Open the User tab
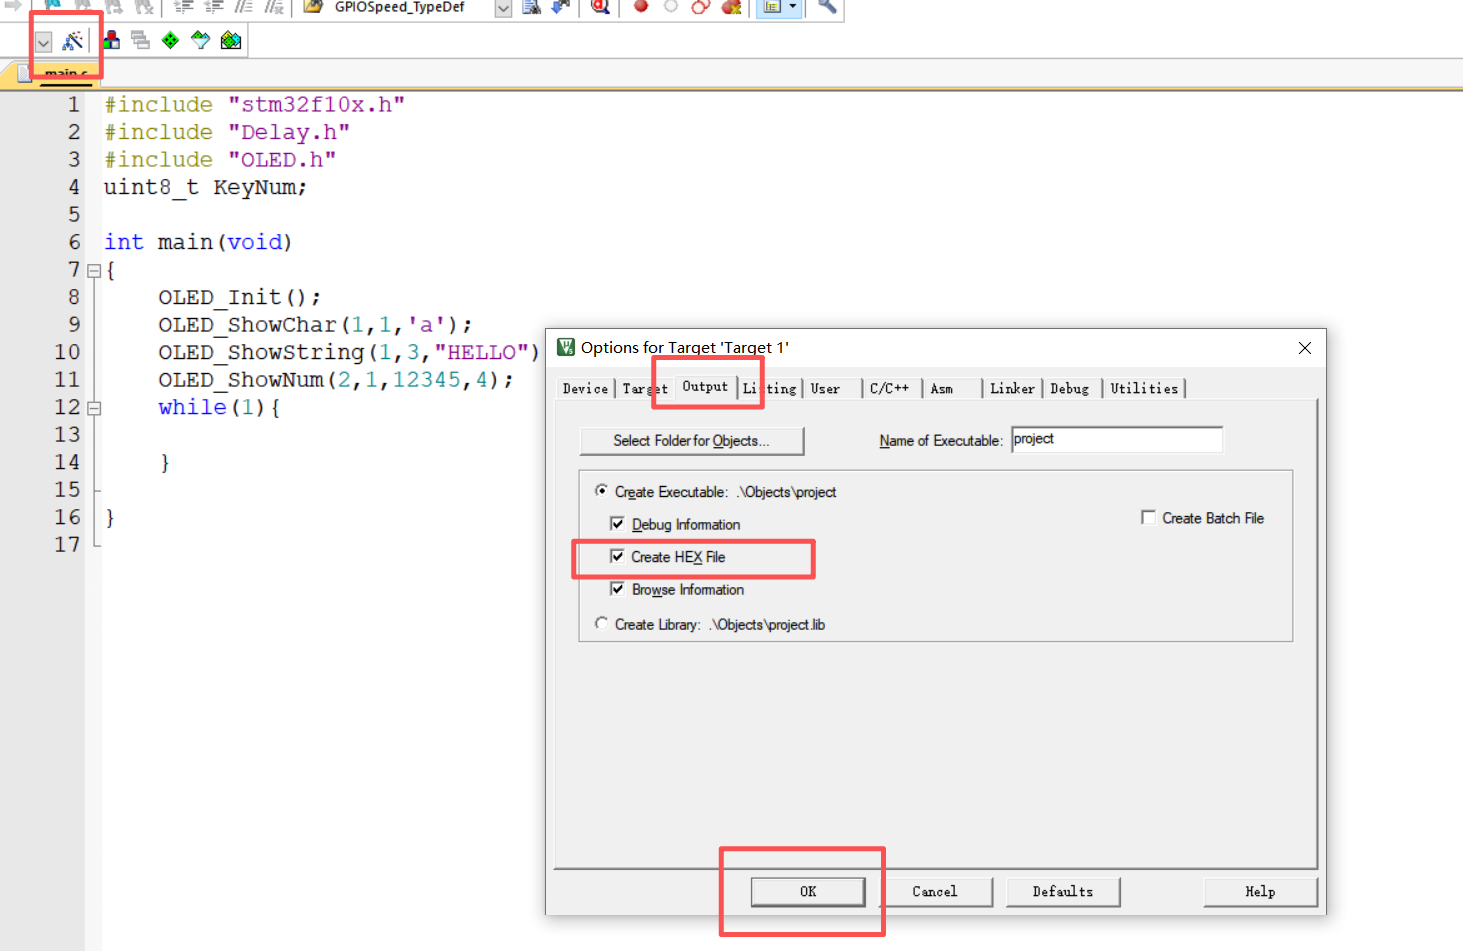 click(x=825, y=388)
